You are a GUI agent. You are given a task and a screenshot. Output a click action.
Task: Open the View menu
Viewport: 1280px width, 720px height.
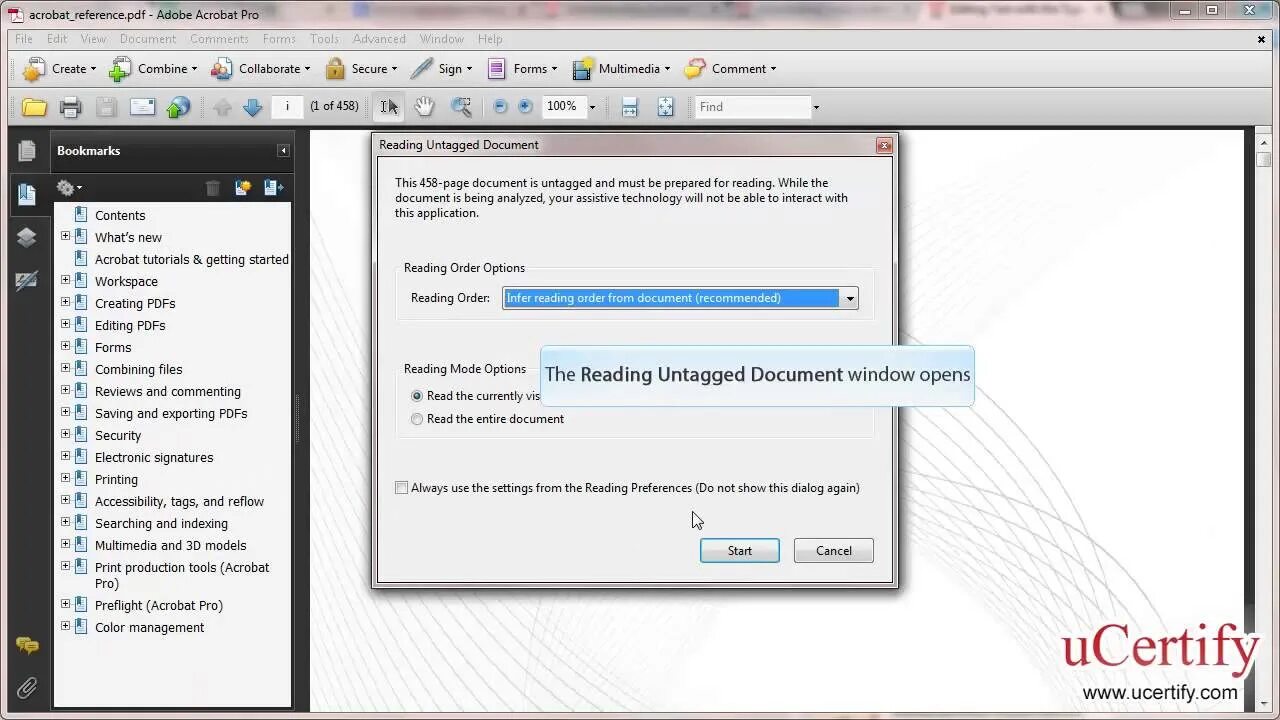(93, 39)
